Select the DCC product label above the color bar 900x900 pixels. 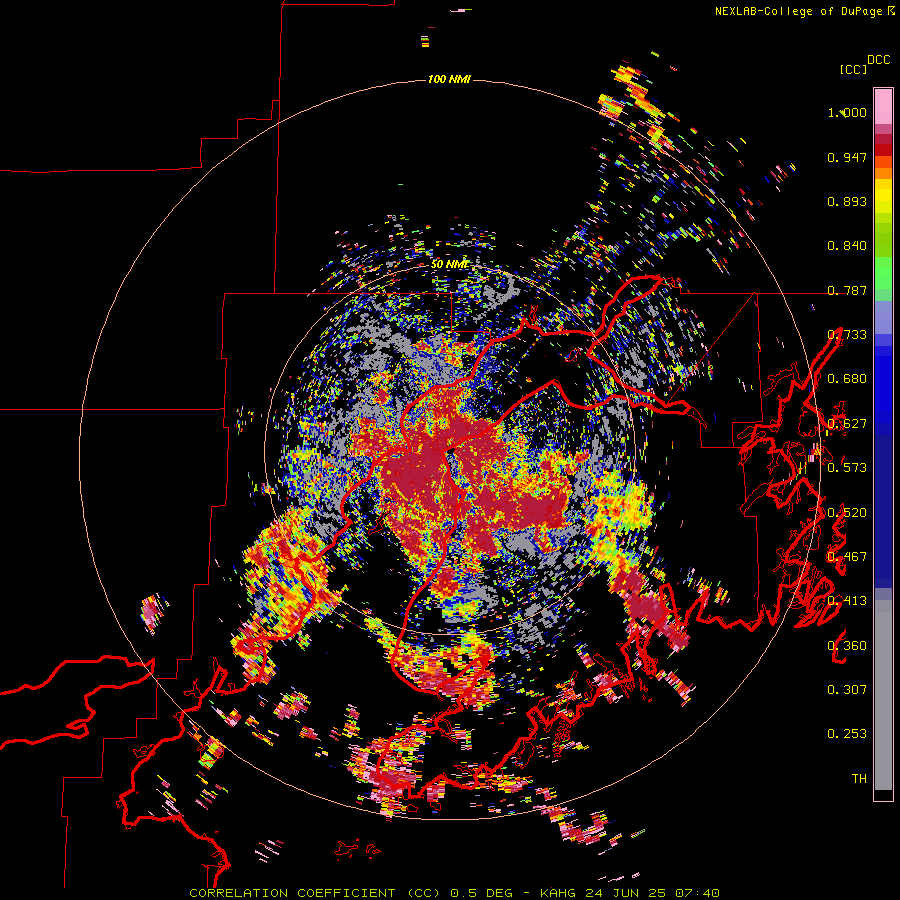tap(879, 60)
